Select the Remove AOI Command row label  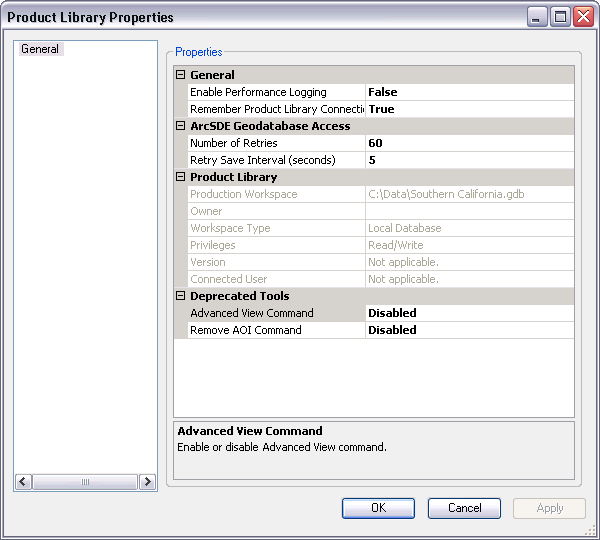(277, 330)
